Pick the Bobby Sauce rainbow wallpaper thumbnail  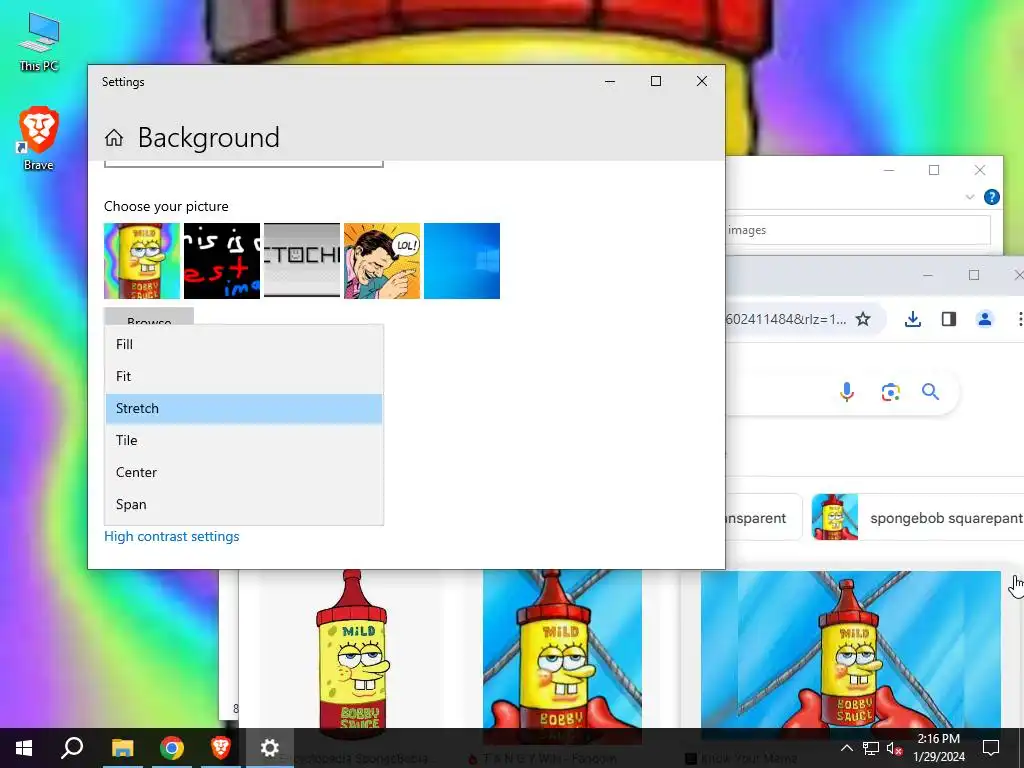142,261
